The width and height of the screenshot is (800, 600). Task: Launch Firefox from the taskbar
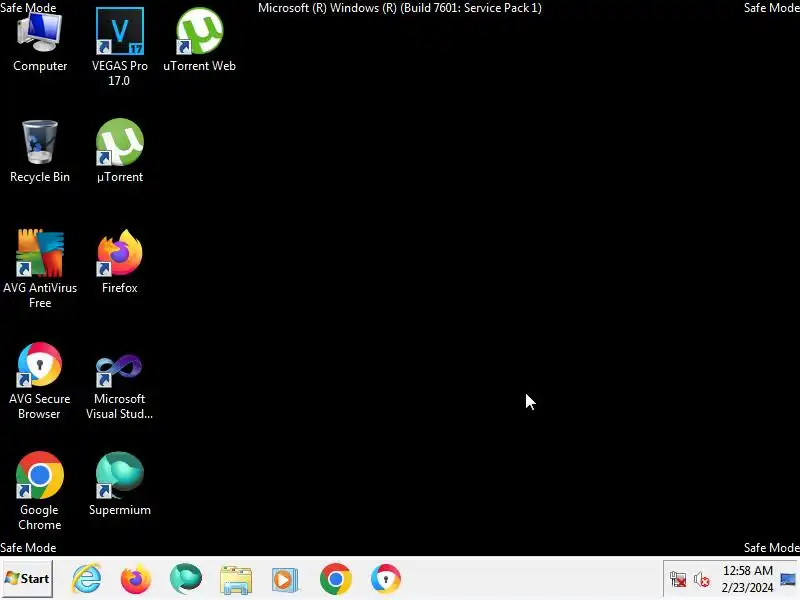pos(136,579)
